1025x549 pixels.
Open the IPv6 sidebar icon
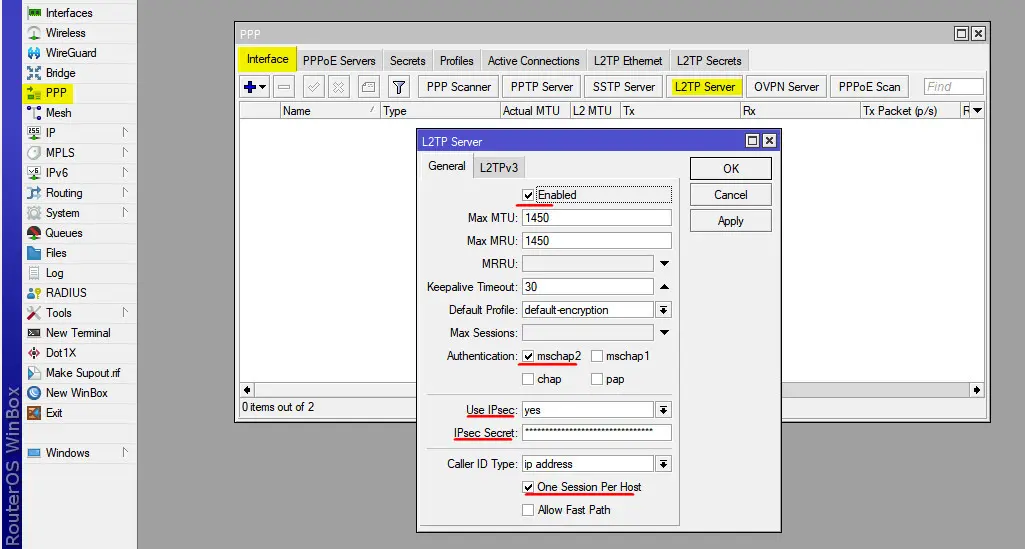pyautogui.click(x=34, y=173)
